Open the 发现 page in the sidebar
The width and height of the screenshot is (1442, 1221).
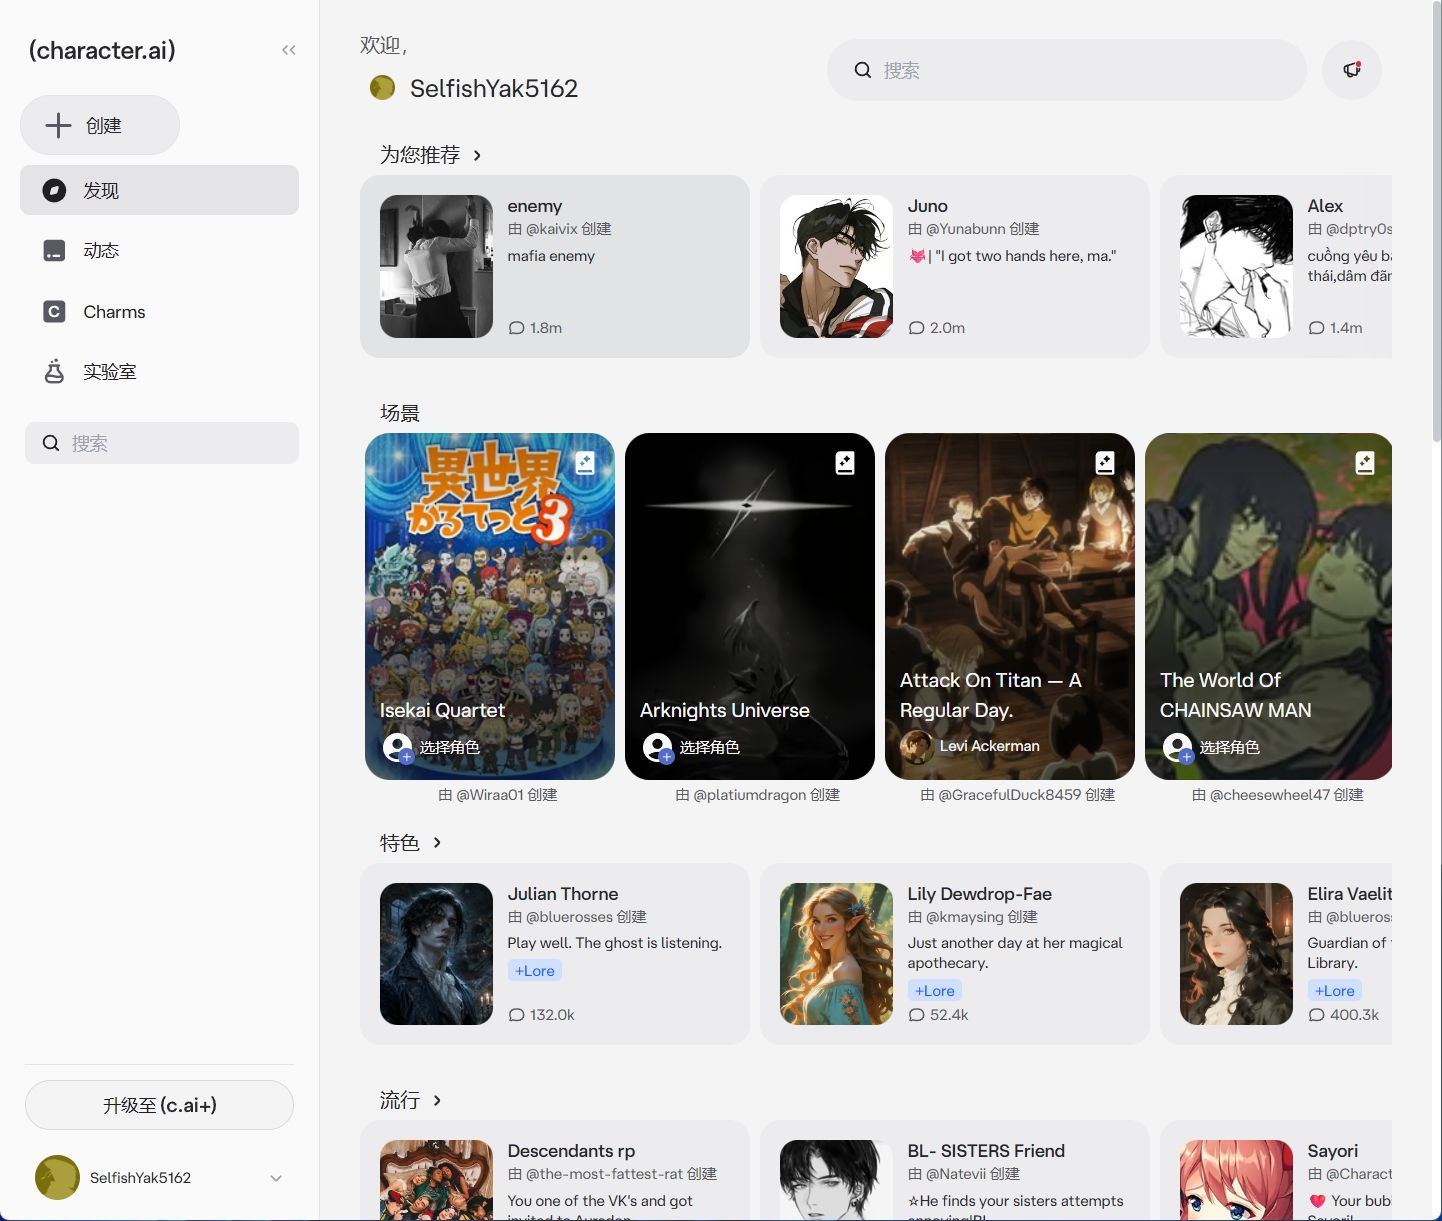(159, 190)
